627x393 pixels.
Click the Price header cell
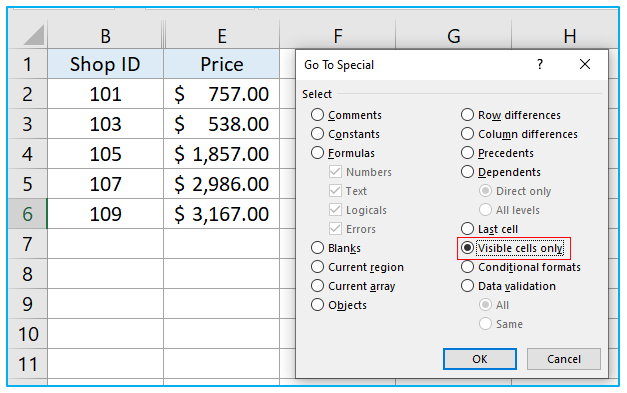[222, 64]
